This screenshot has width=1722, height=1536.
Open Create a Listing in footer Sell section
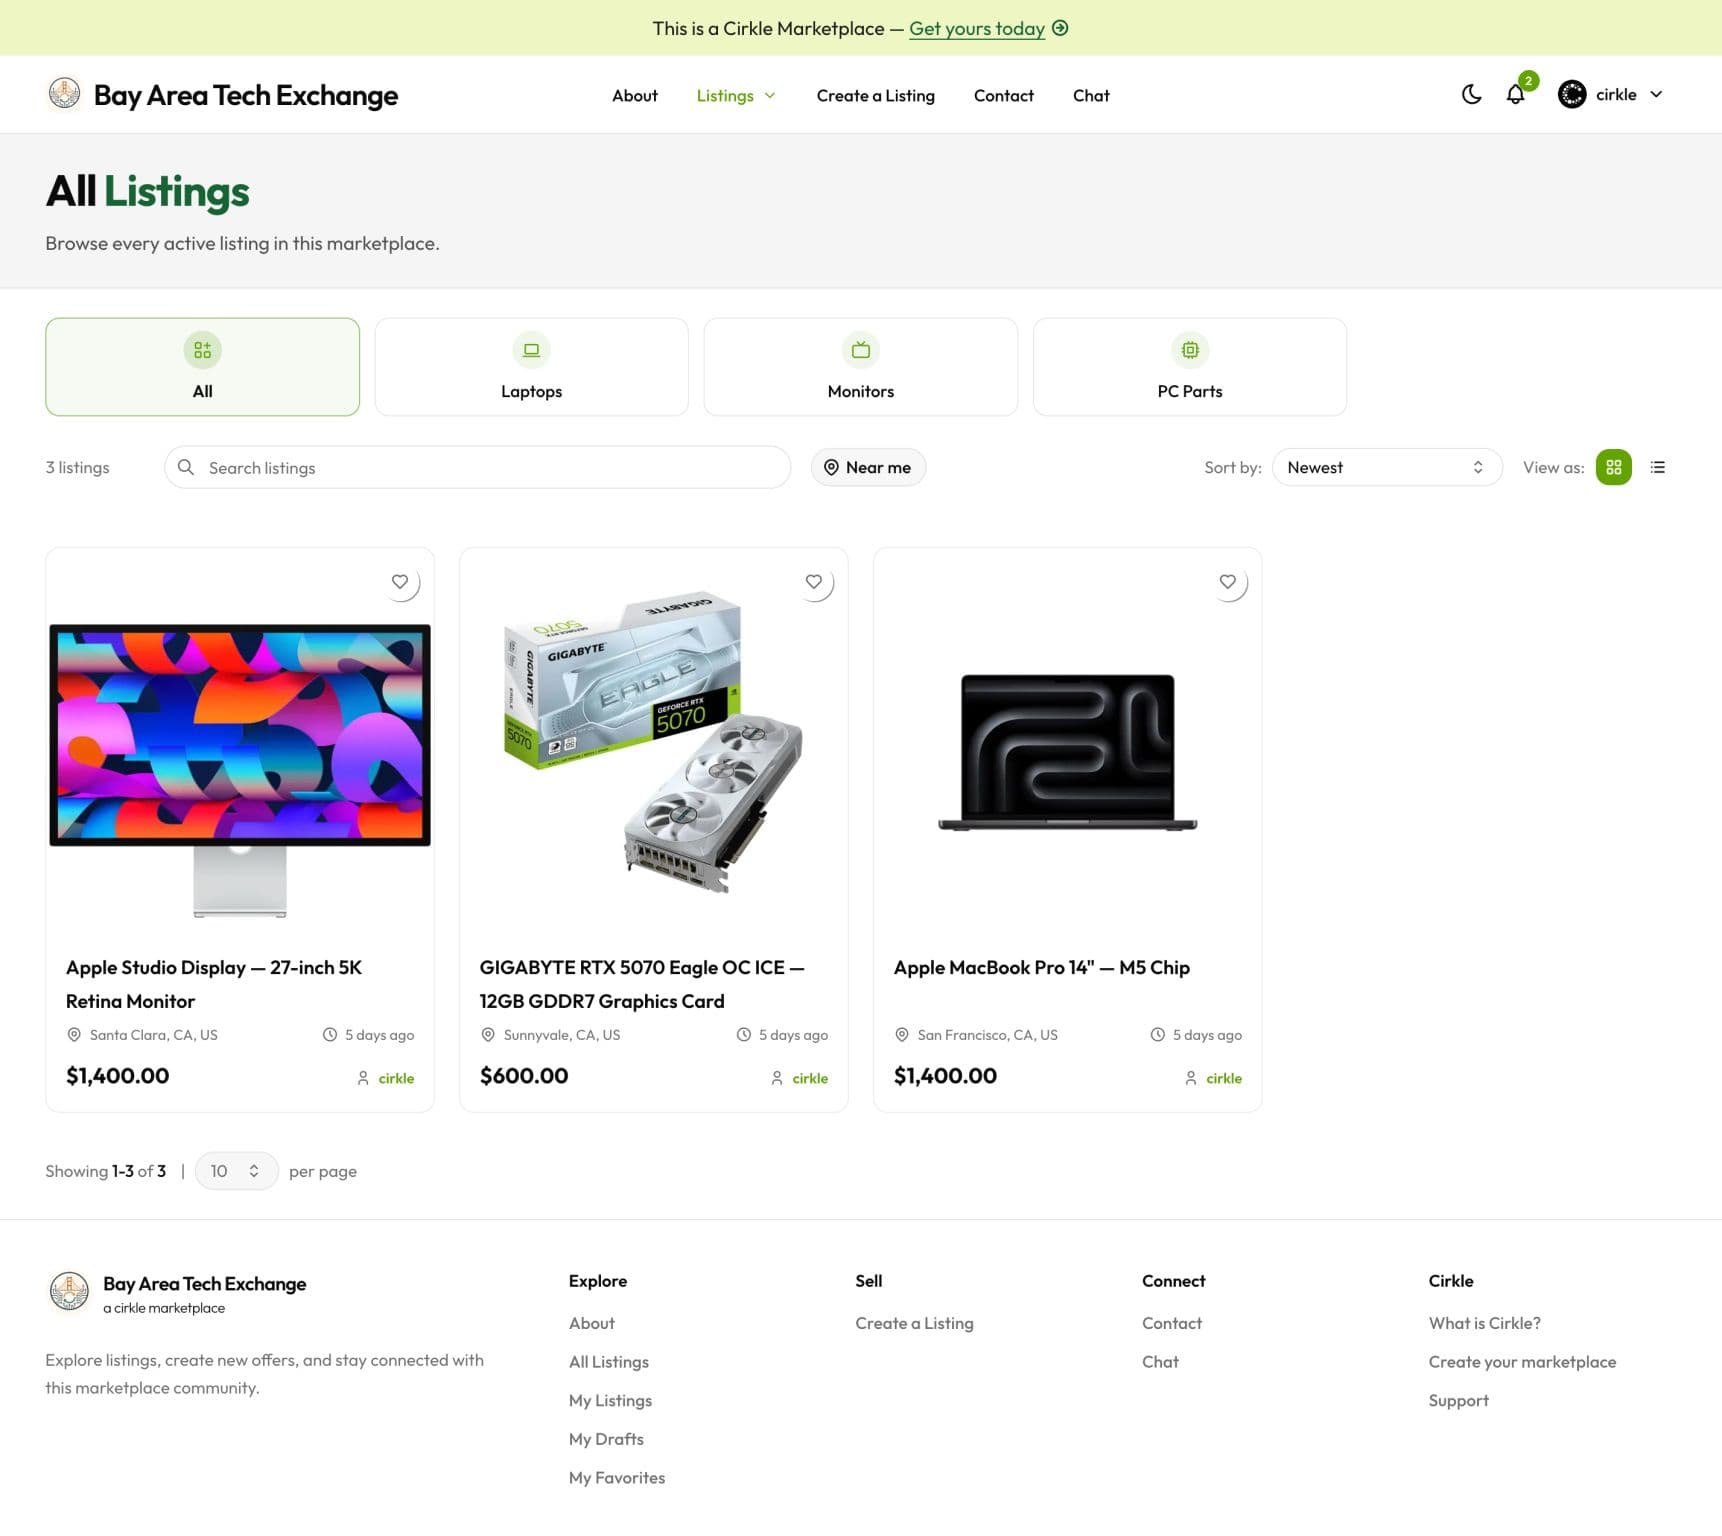click(x=914, y=1323)
